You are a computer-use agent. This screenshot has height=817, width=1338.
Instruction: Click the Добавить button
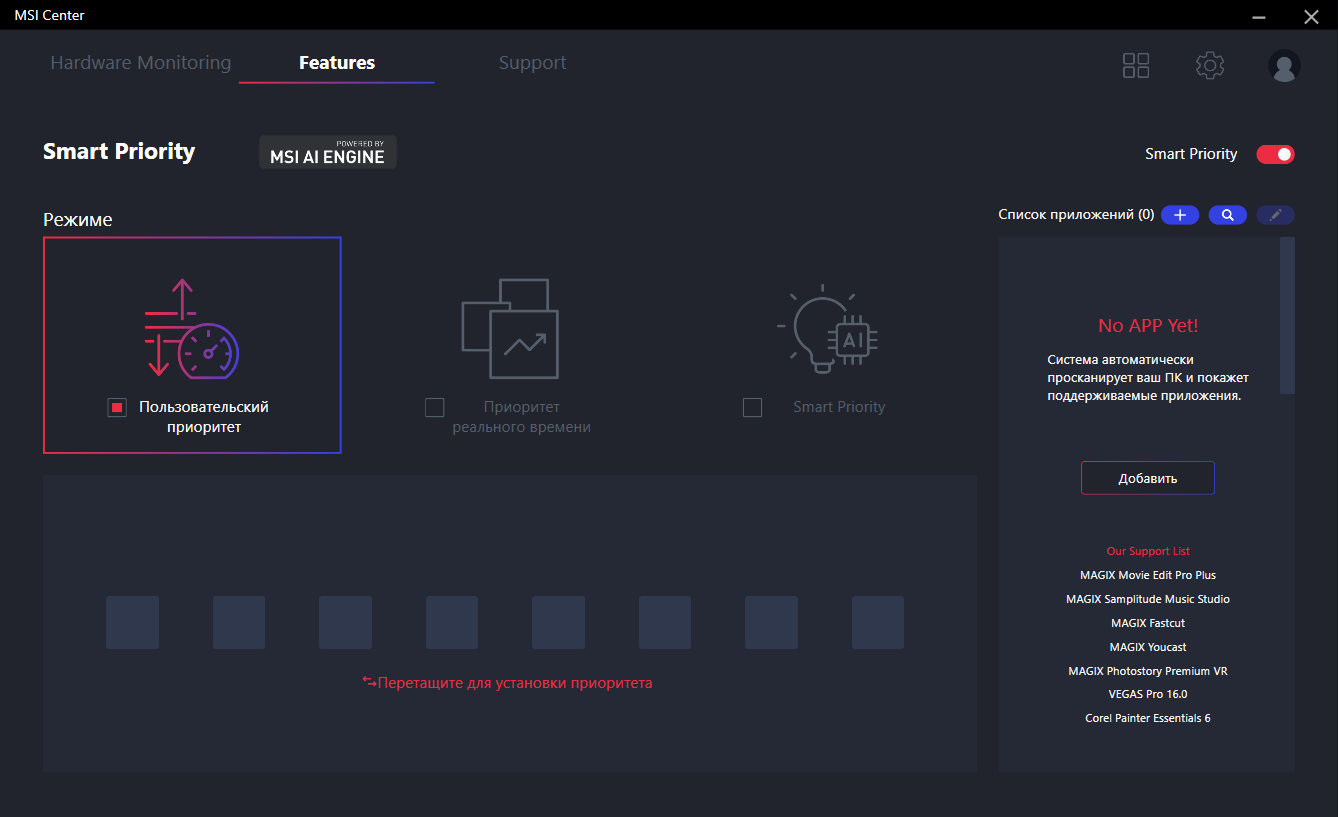pos(1148,478)
